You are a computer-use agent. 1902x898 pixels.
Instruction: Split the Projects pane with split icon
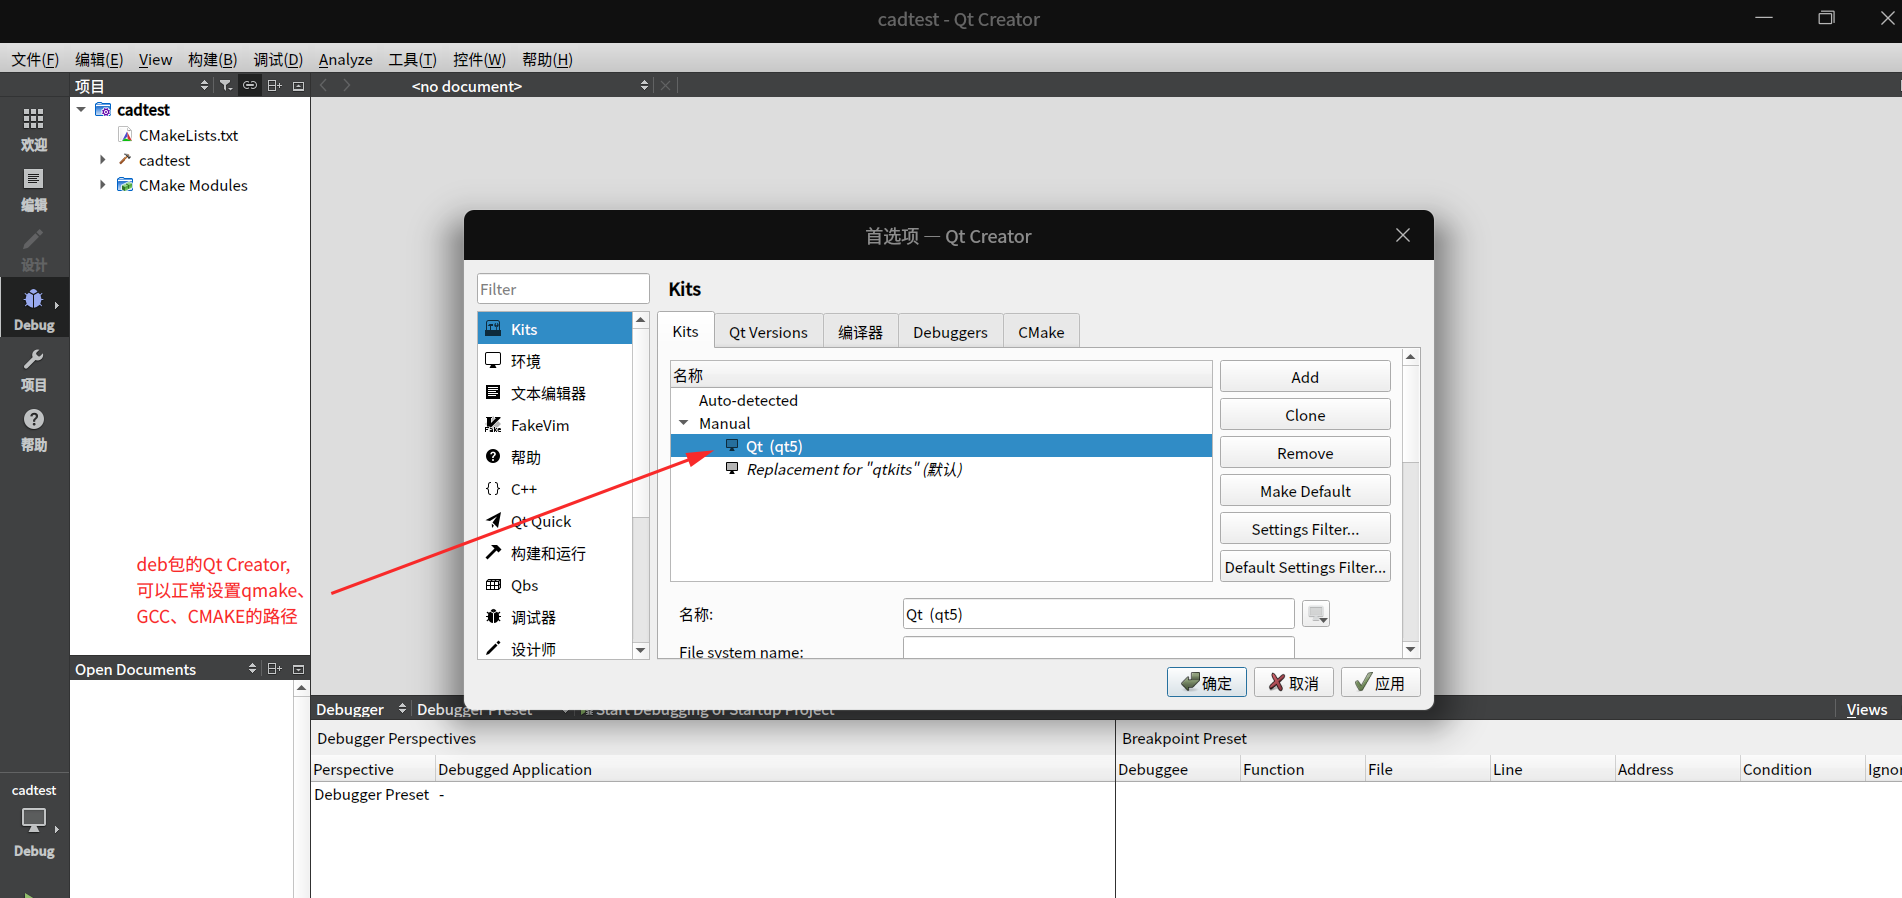point(274,85)
